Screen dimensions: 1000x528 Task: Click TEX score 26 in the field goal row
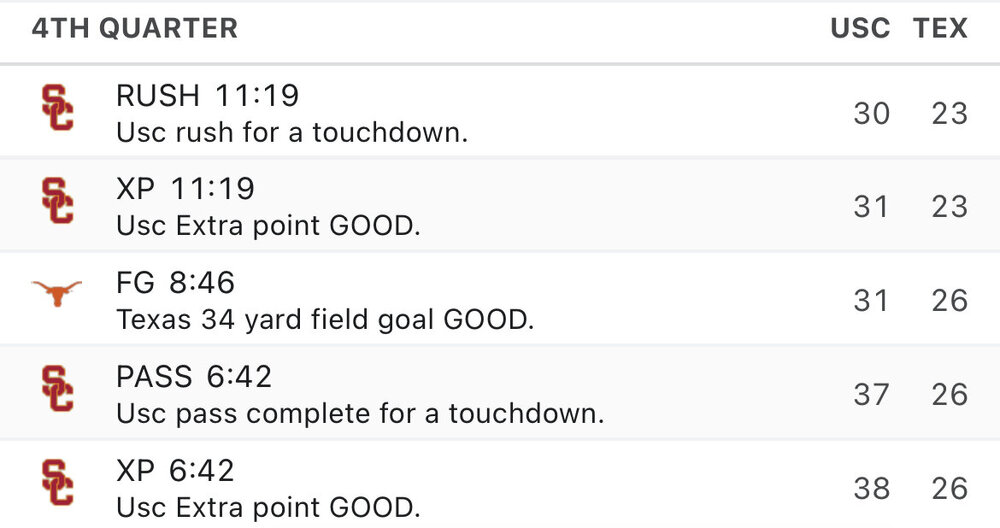[x=949, y=300]
